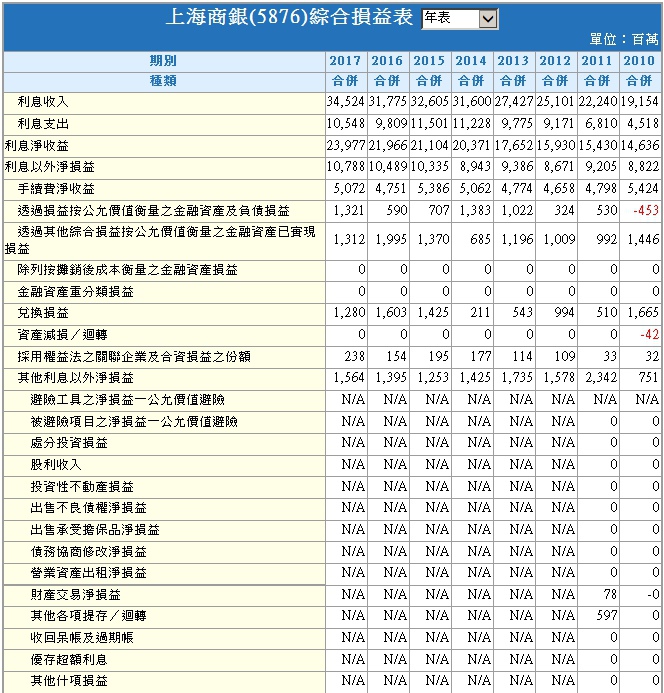
Task: Select the 除列按攤銷後成本衡量之金融資產損益 row label
Action: click(x=127, y=270)
